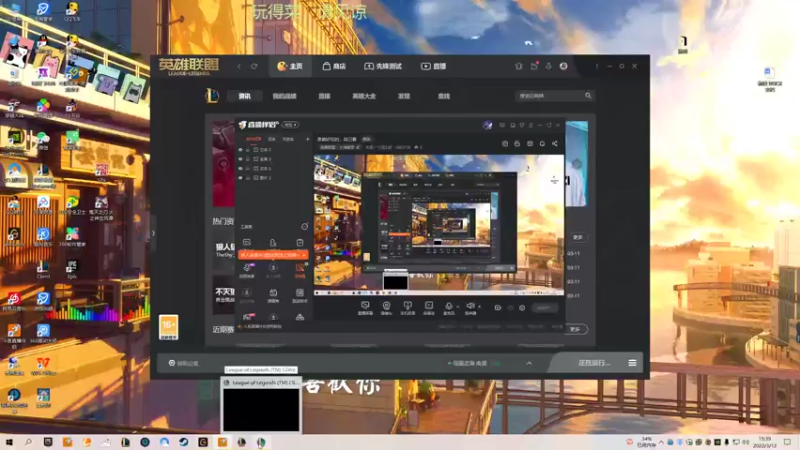
Task: Toggle the lock on the second source layer
Action: [x=248, y=159]
